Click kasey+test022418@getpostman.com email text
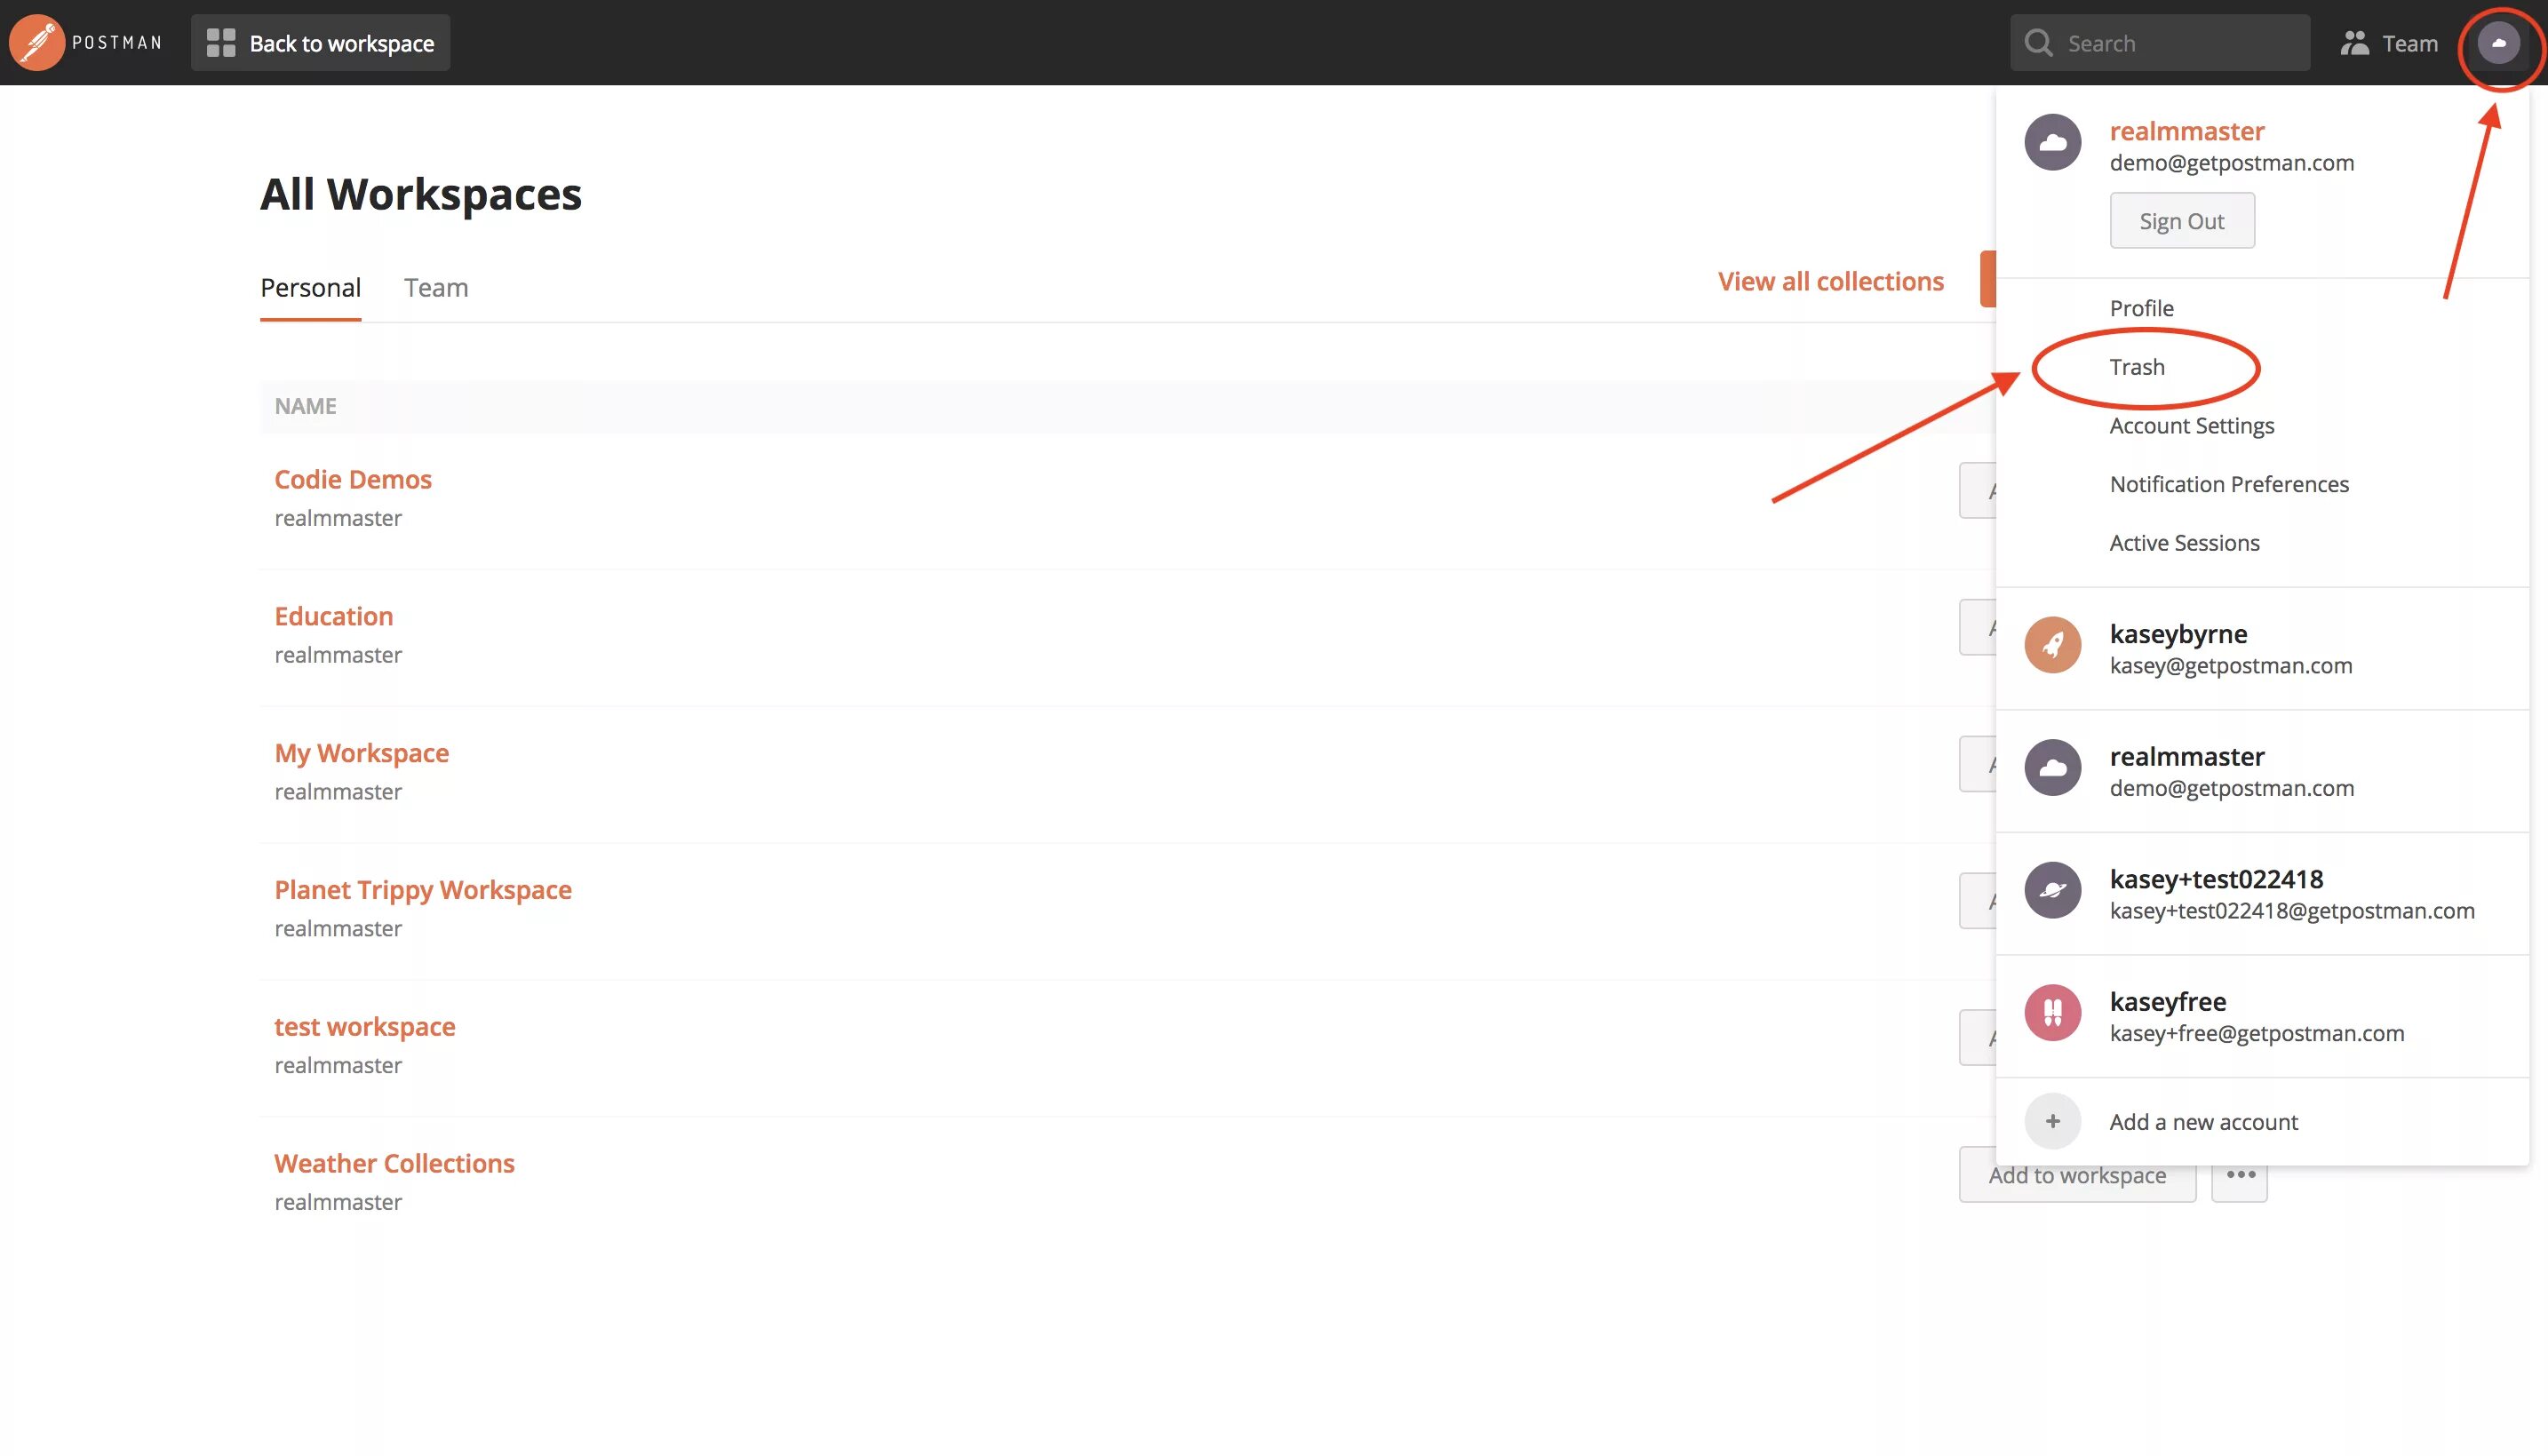The width and height of the screenshot is (2548, 1456). (x=2291, y=911)
